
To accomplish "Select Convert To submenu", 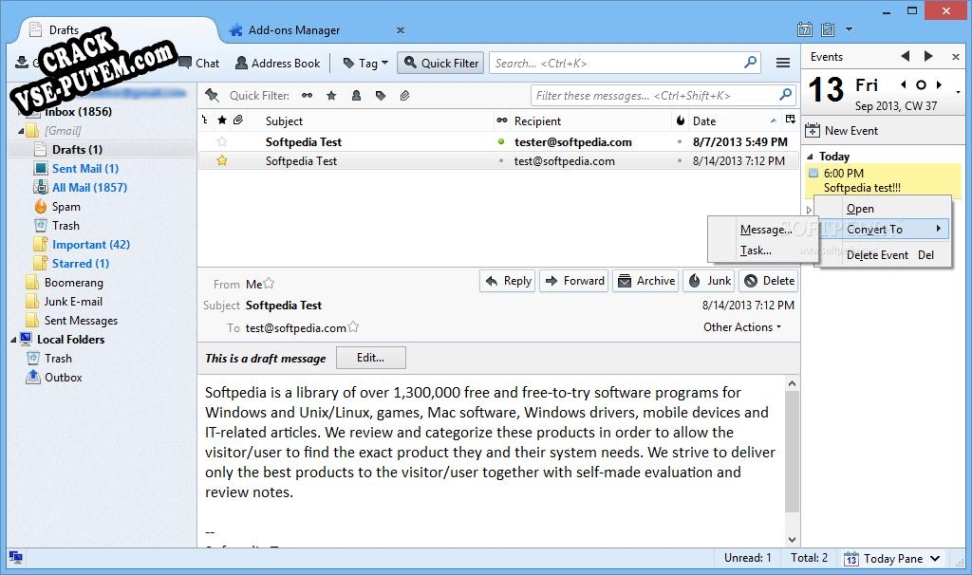I will (x=883, y=229).
